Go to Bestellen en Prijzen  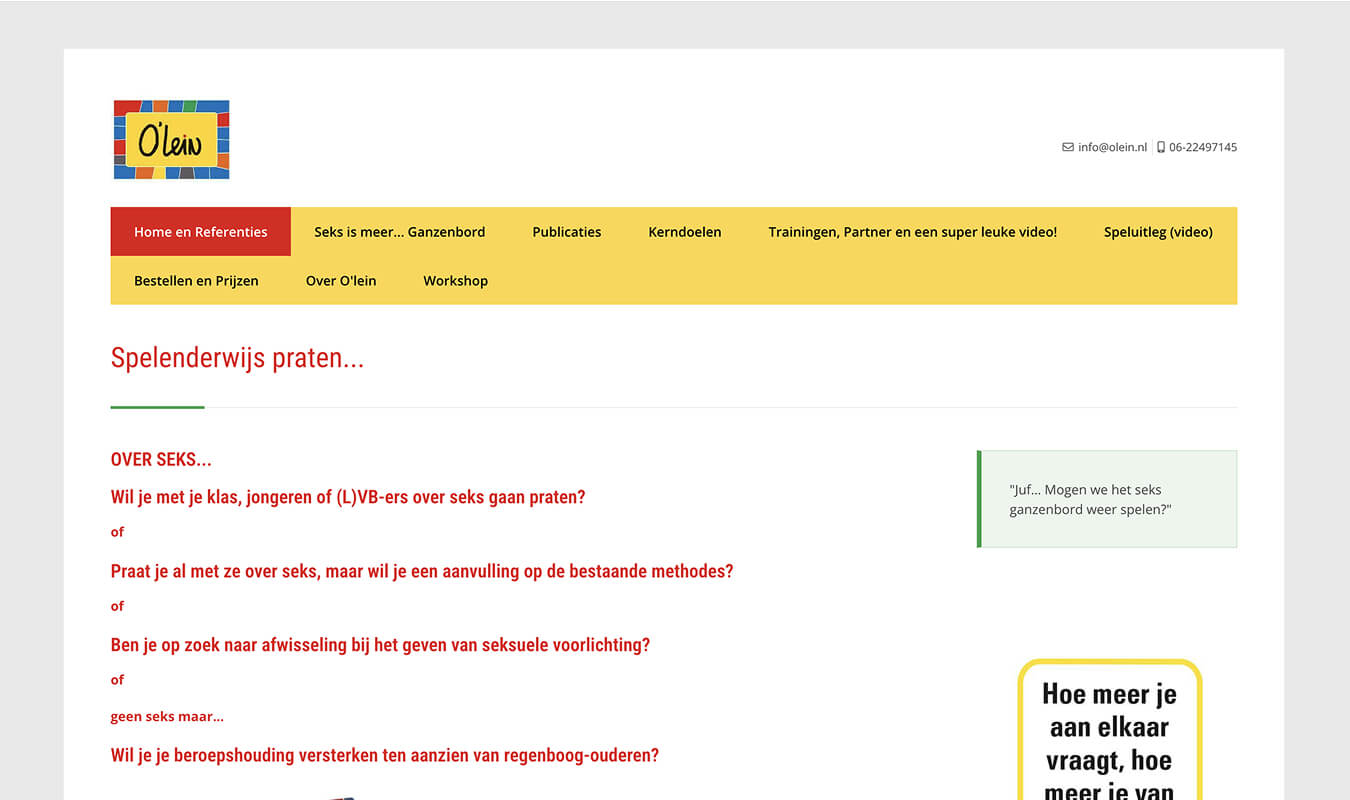[196, 281]
